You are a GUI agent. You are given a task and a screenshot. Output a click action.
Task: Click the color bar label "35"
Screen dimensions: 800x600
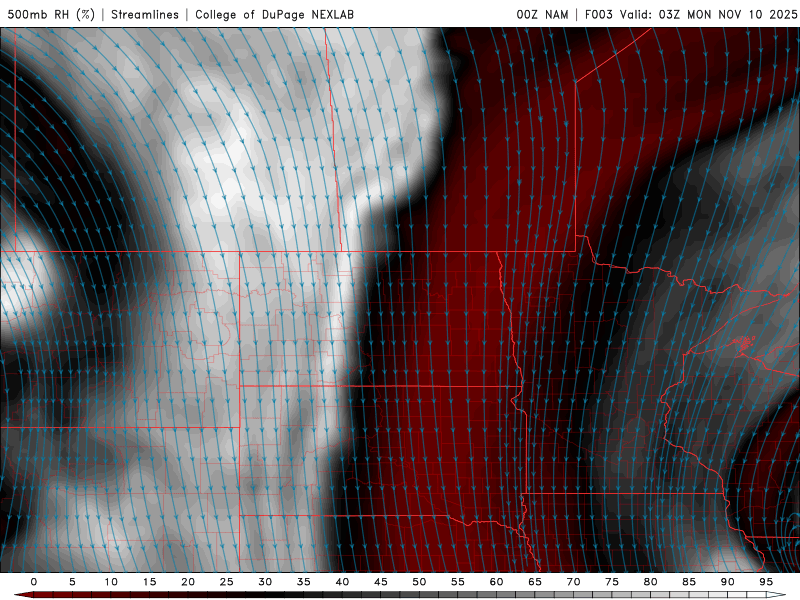pyautogui.click(x=304, y=582)
